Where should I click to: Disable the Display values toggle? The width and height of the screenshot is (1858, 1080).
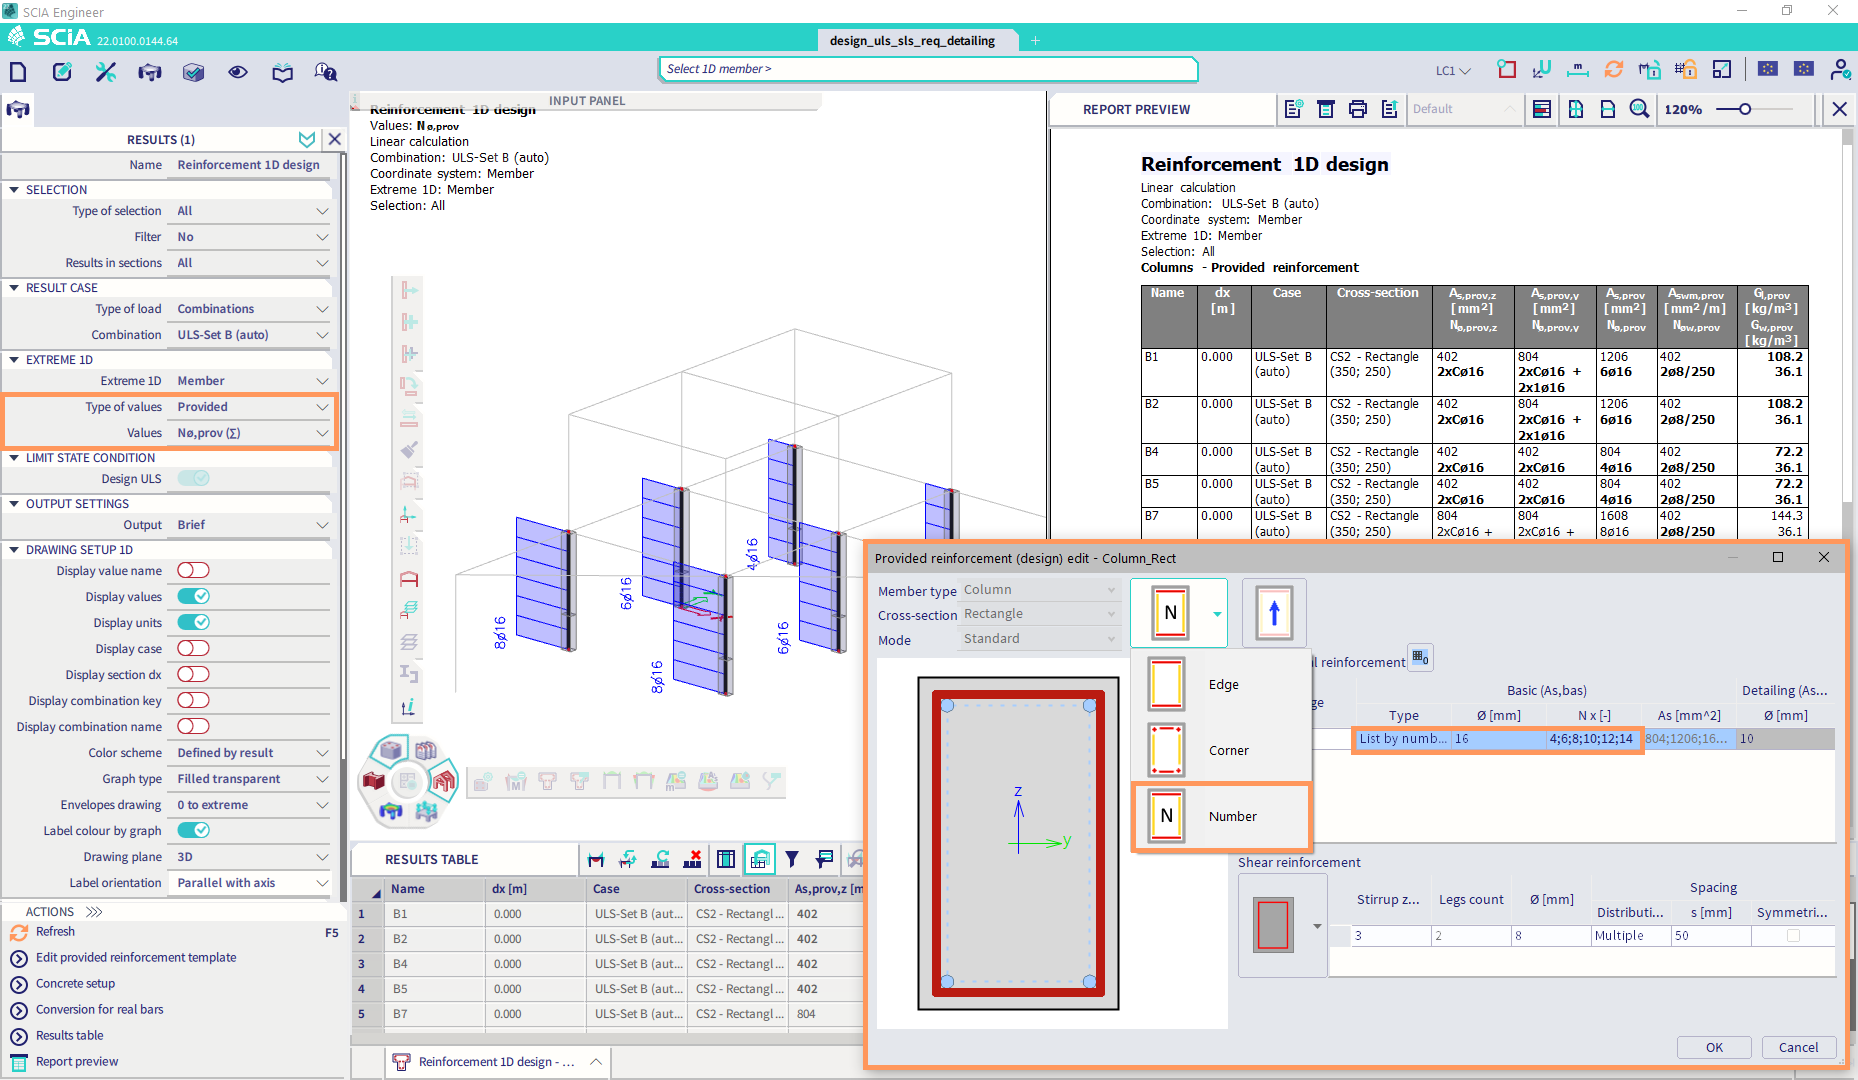[x=195, y=596]
